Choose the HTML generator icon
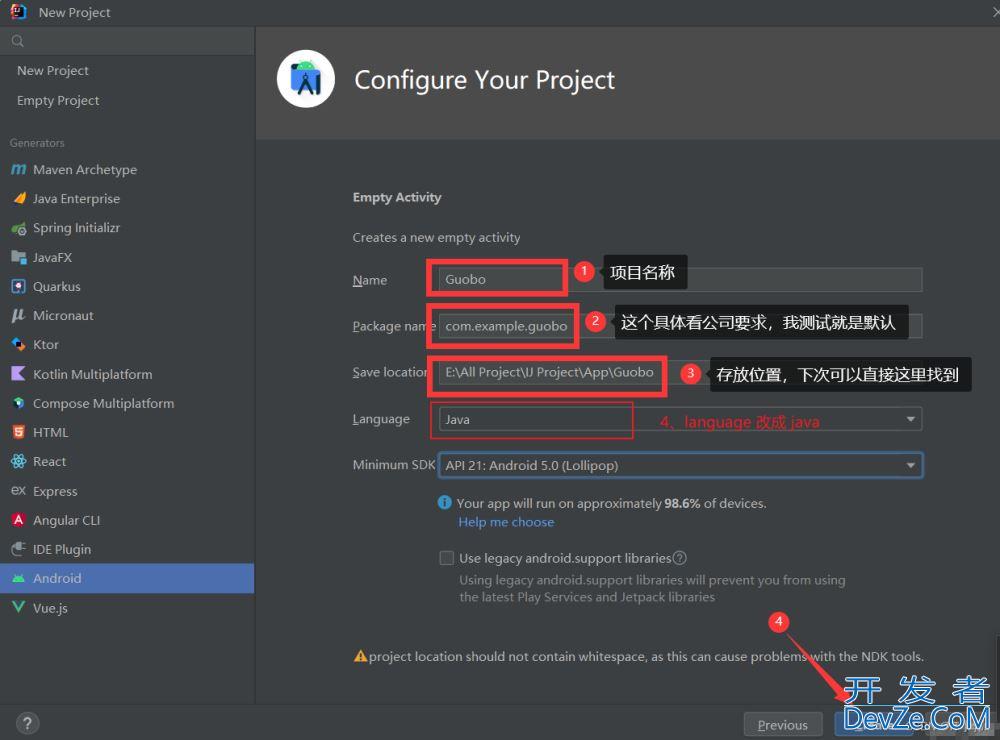 18,433
